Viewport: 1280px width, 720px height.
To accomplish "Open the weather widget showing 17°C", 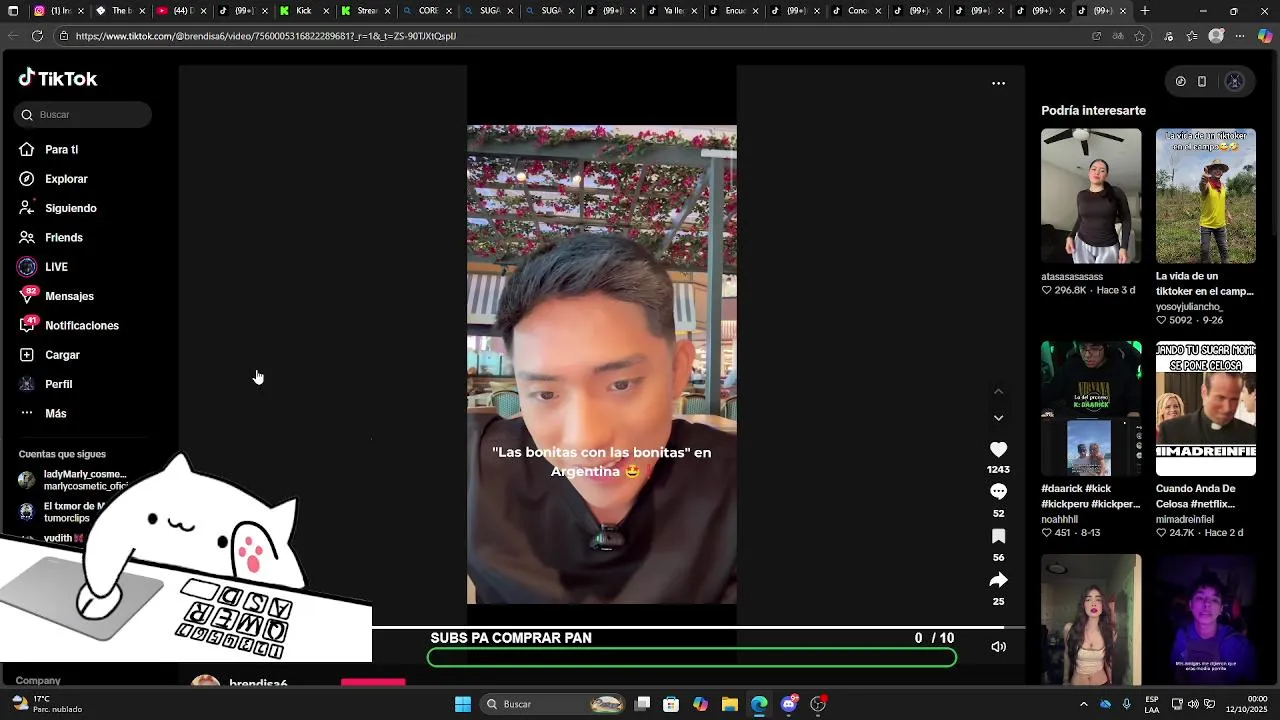I will pos(47,704).
